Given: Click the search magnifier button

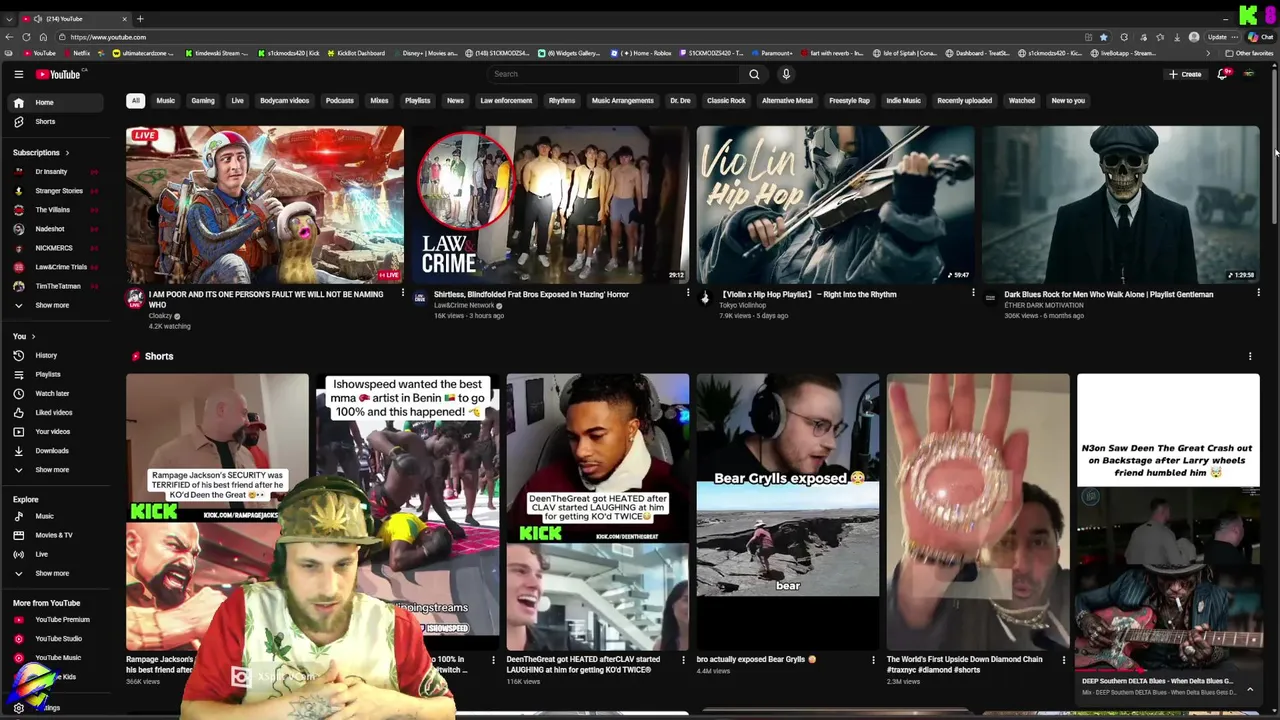Looking at the screenshot, I should pyautogui.click(x=754, y=74).
